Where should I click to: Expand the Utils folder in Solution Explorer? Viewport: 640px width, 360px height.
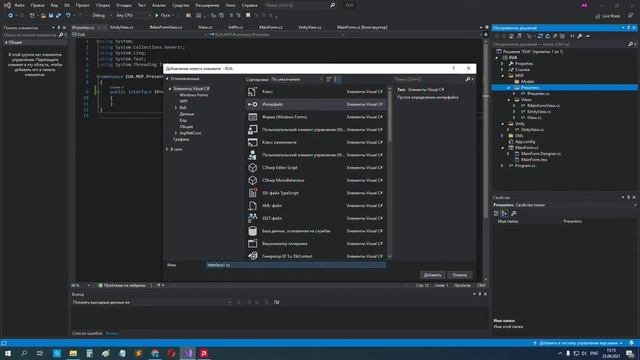(502, 136)
